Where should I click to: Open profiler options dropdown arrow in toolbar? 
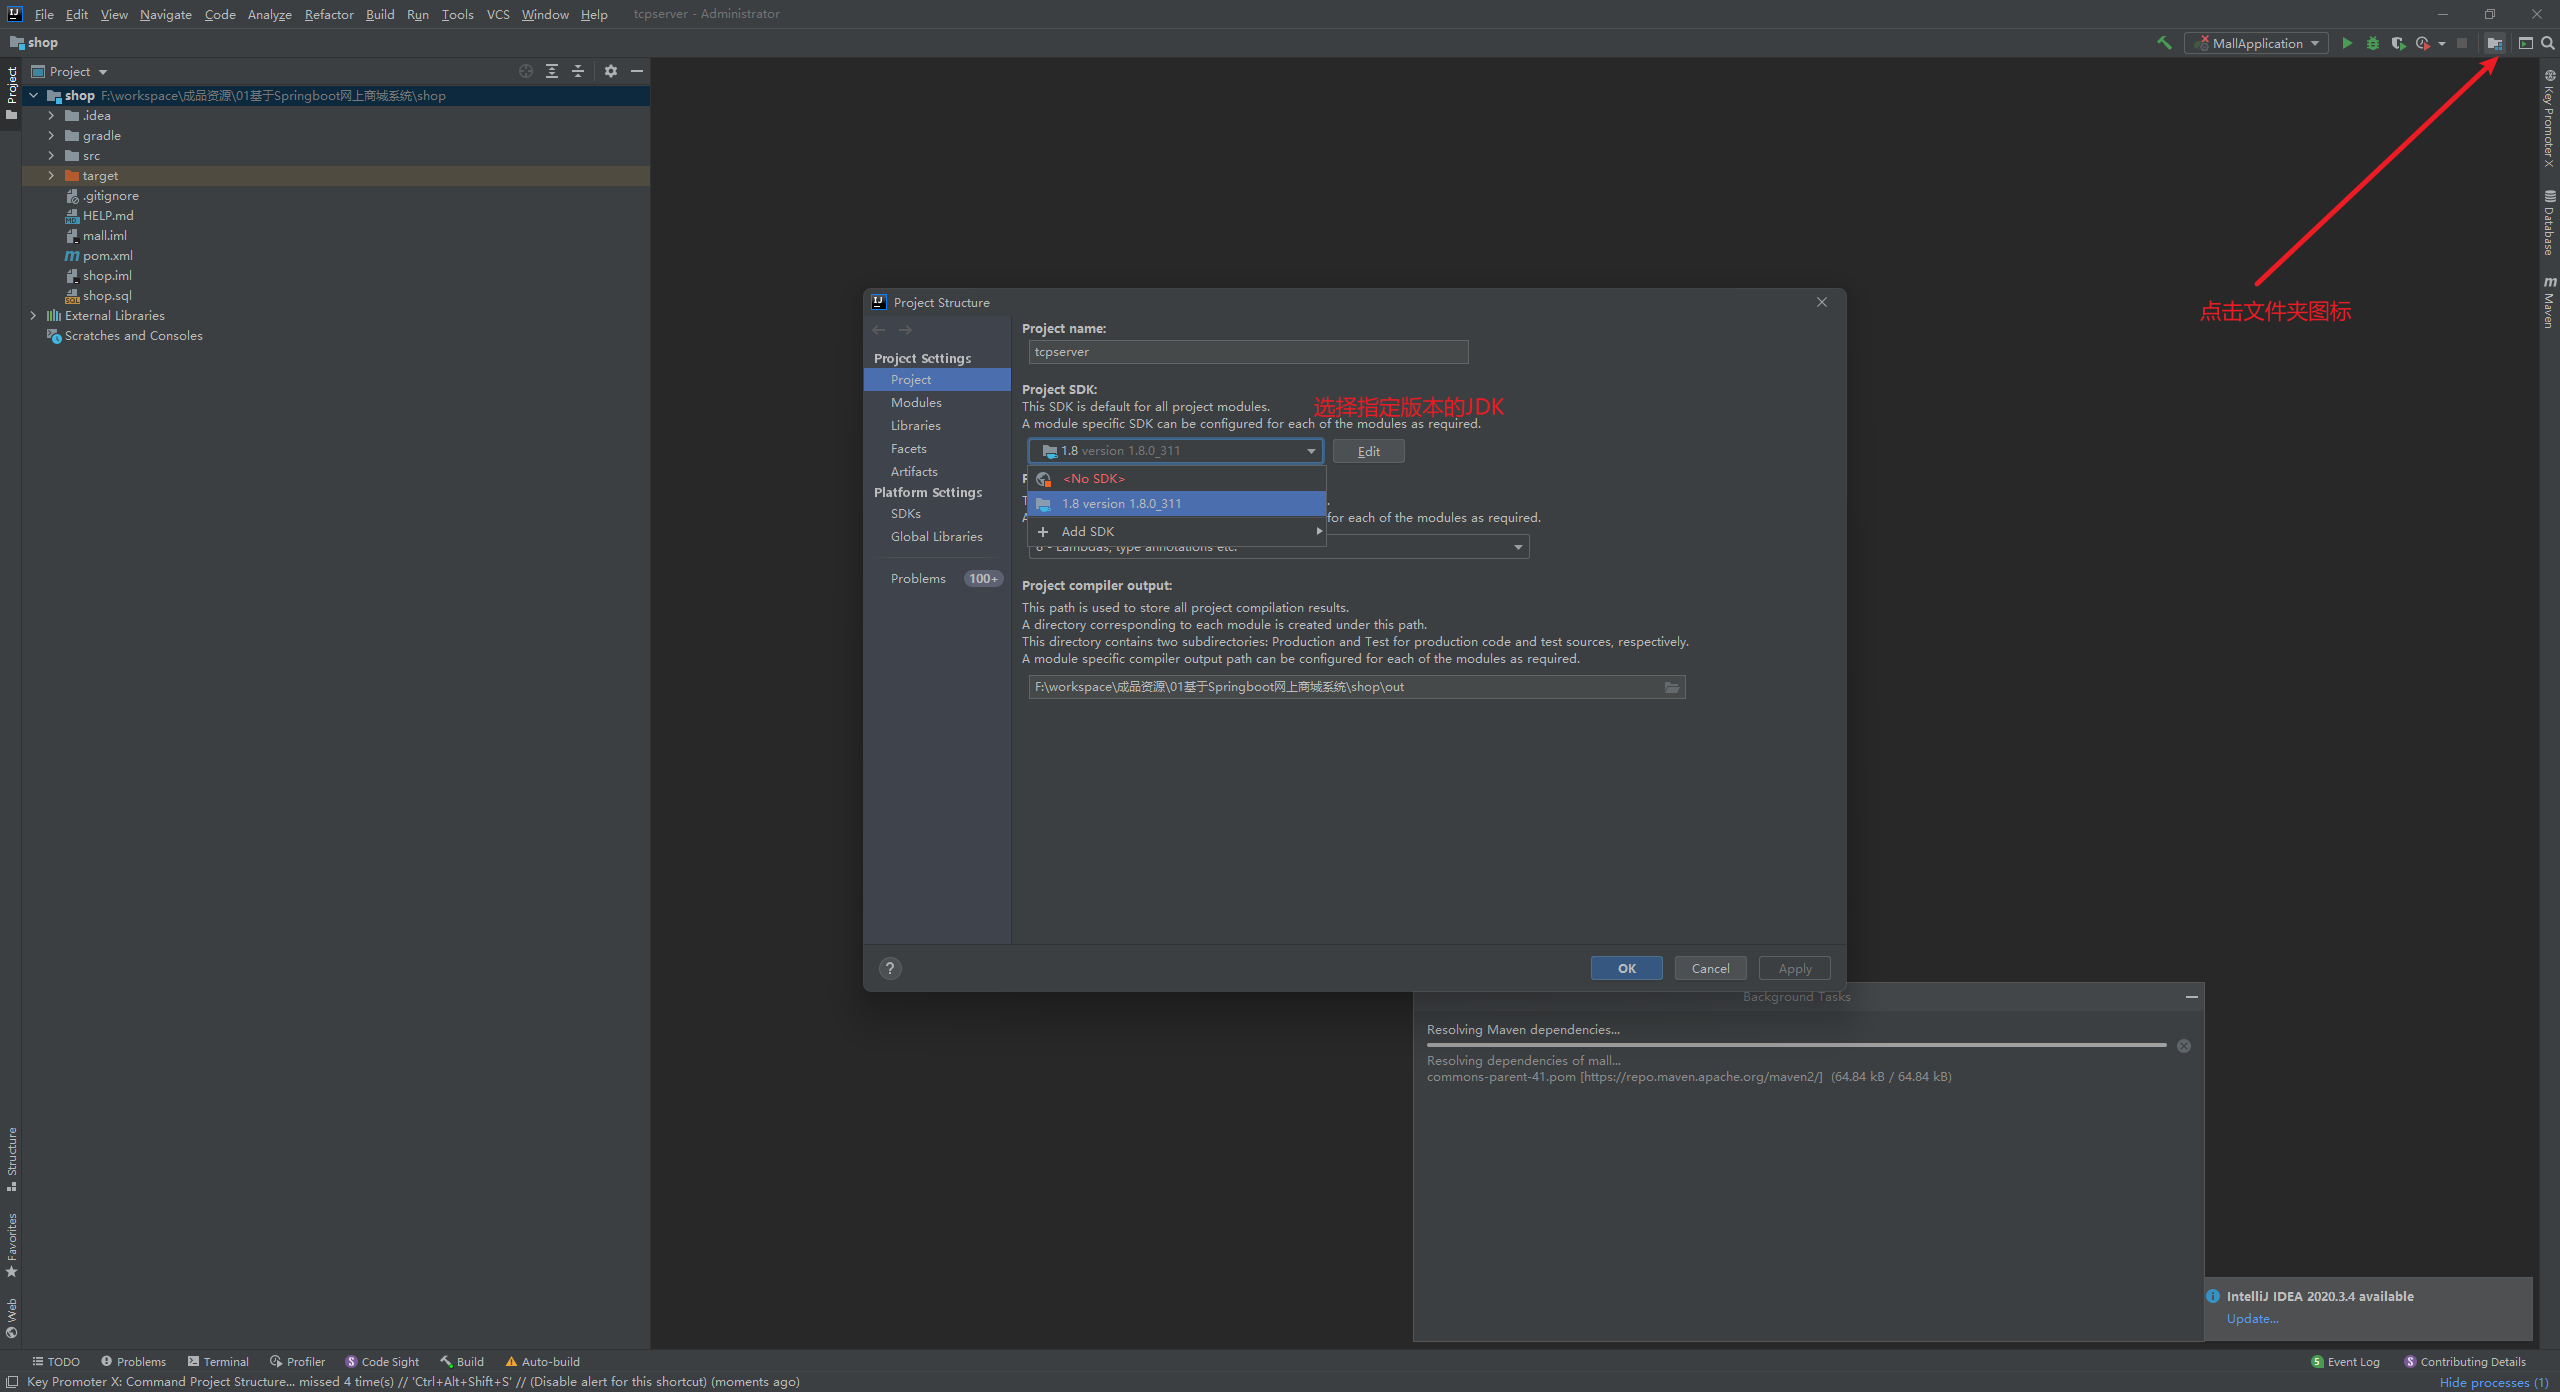pos(2441,44)
